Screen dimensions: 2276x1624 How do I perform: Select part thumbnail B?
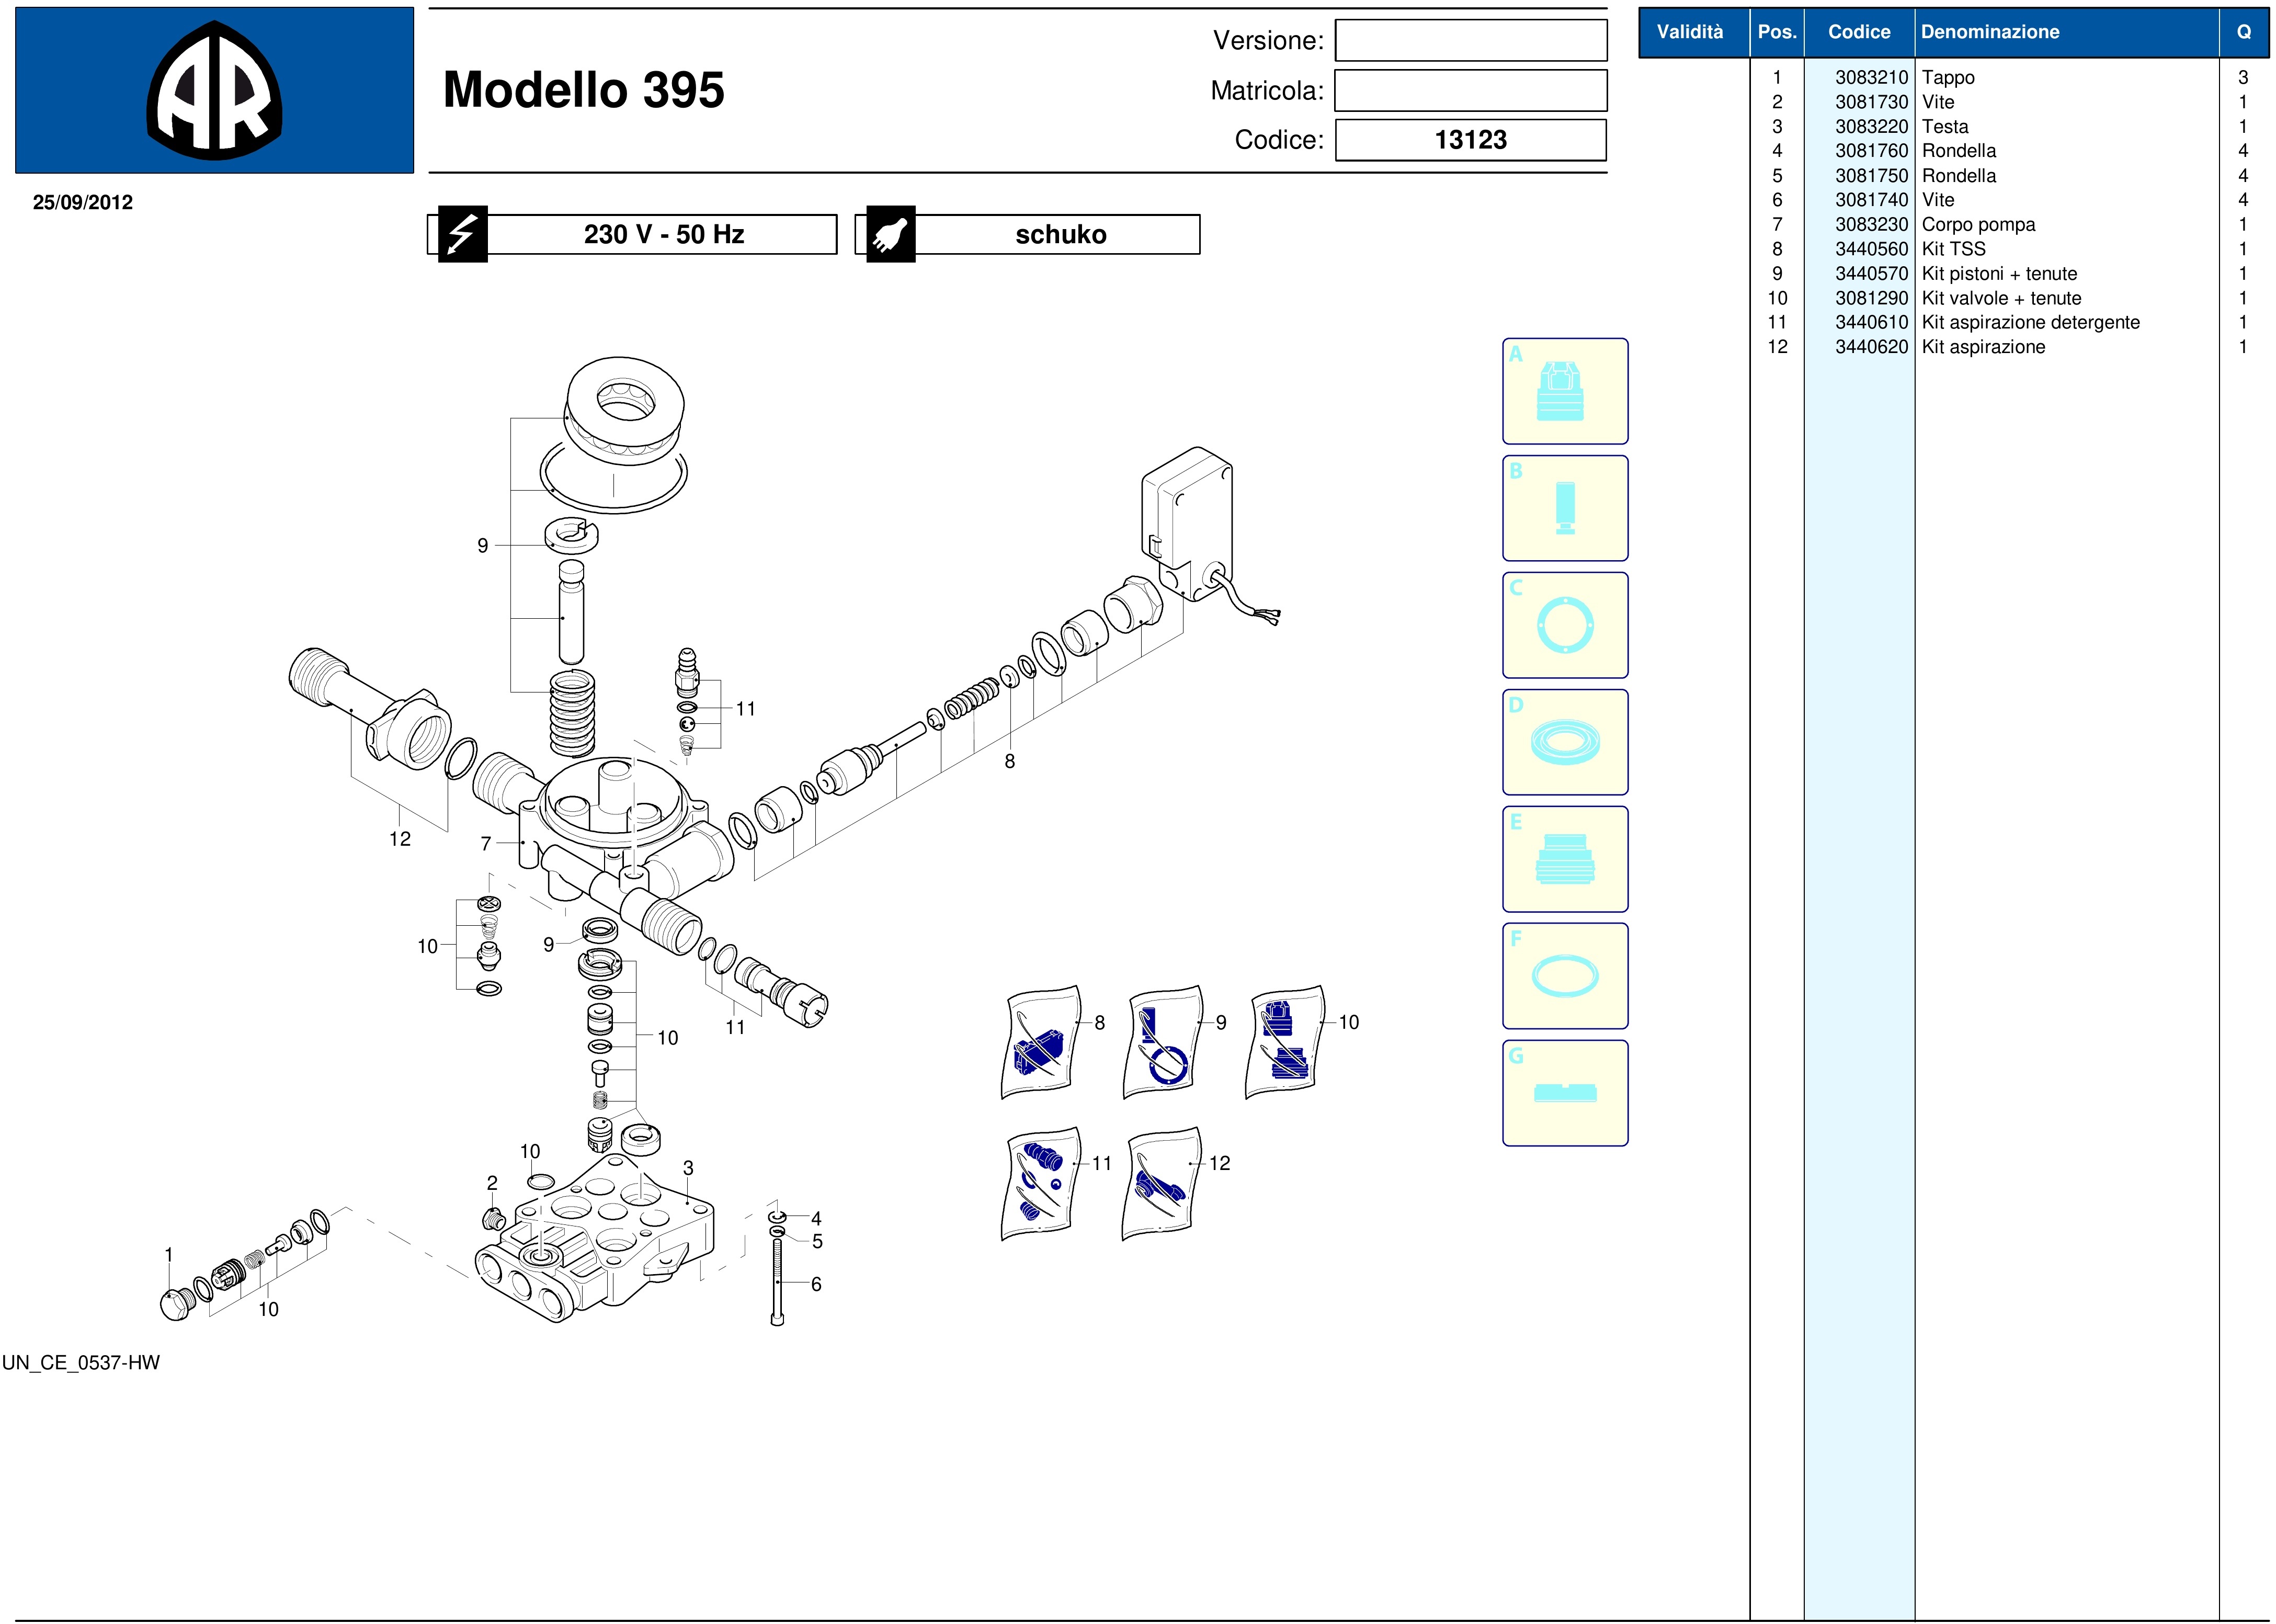click(1564, 508)
